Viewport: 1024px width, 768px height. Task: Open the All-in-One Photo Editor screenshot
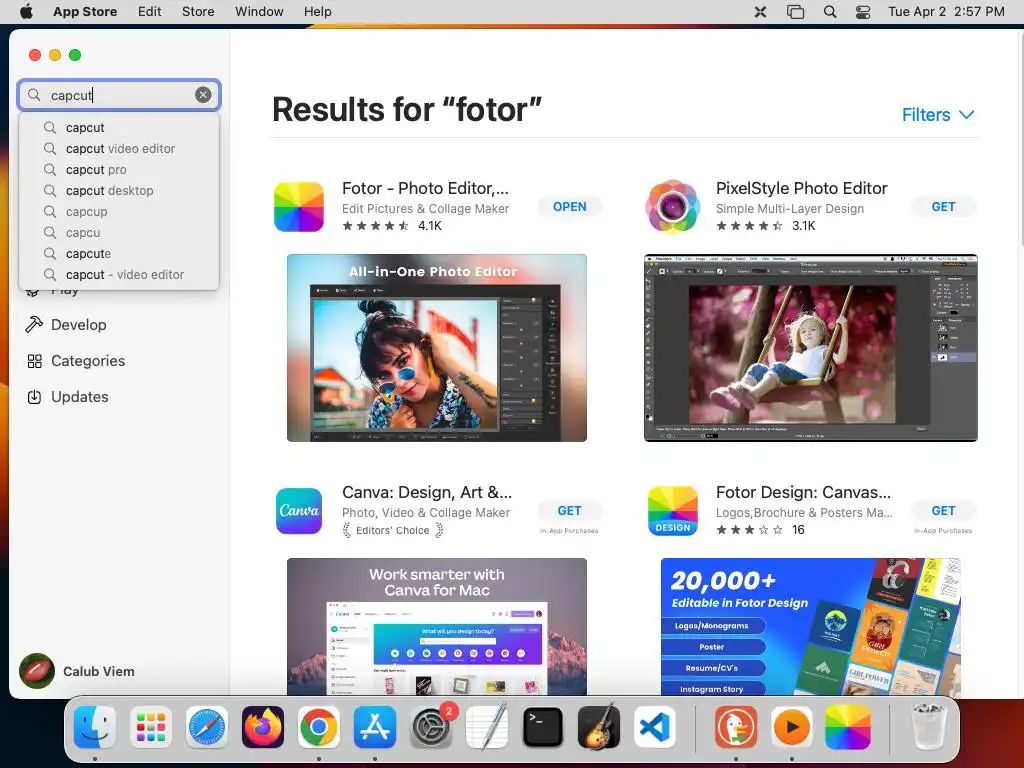click(437, 348)
